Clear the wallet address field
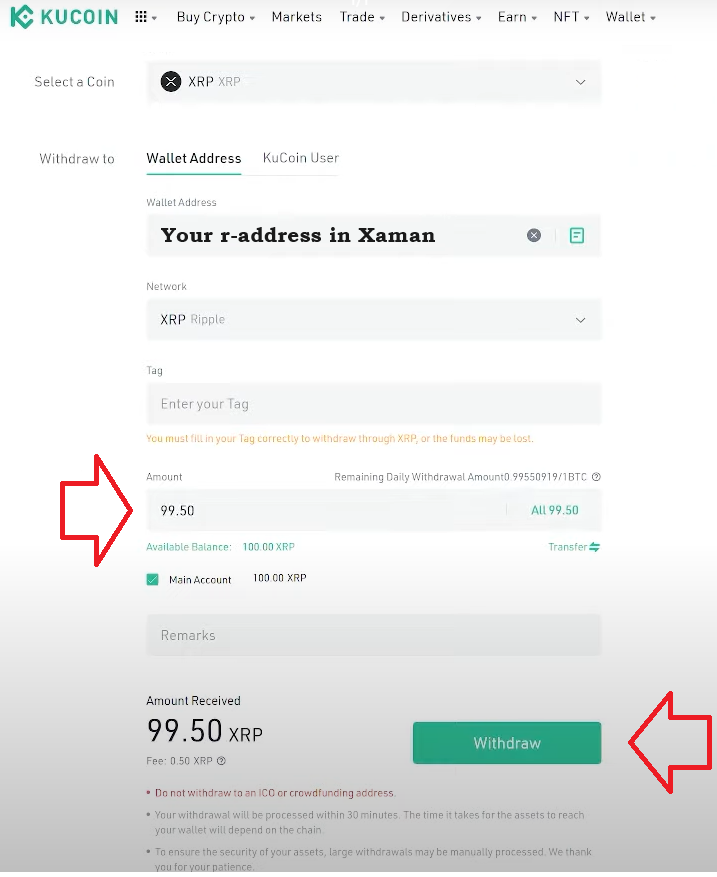Viewport: 717px width, 877px height. click(534, 235)
